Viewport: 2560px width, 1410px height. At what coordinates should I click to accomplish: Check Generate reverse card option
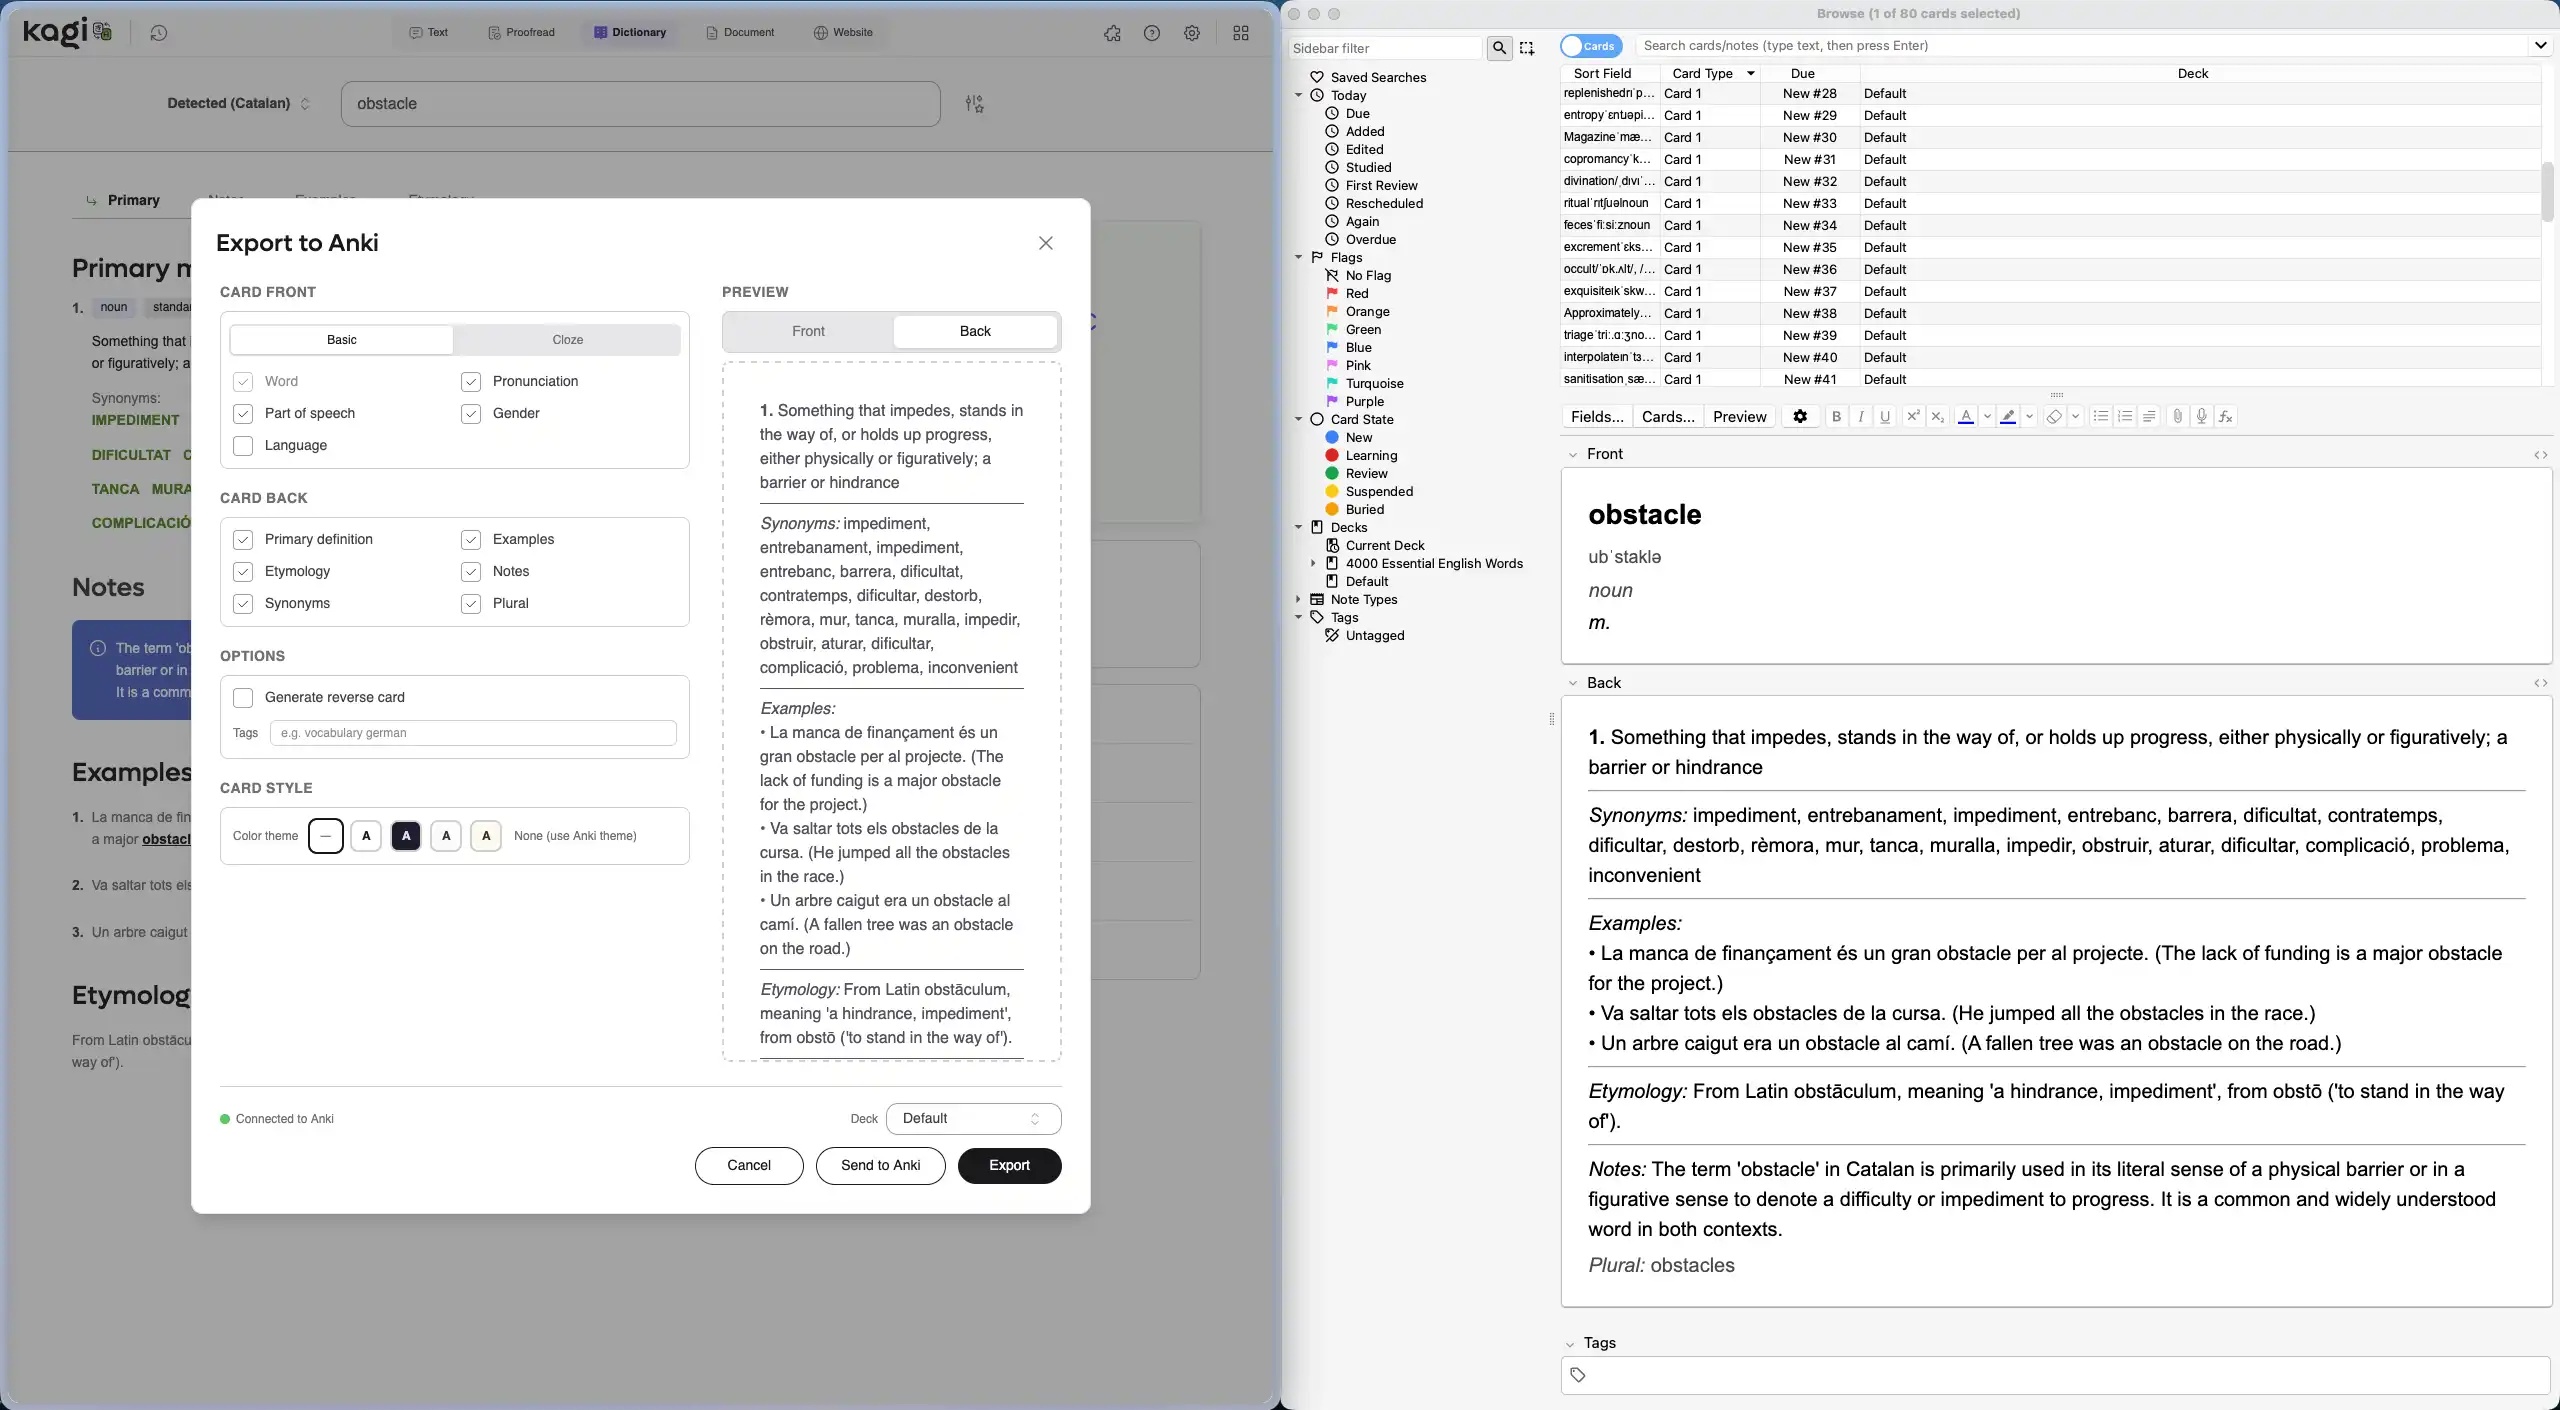pos(243,698)
